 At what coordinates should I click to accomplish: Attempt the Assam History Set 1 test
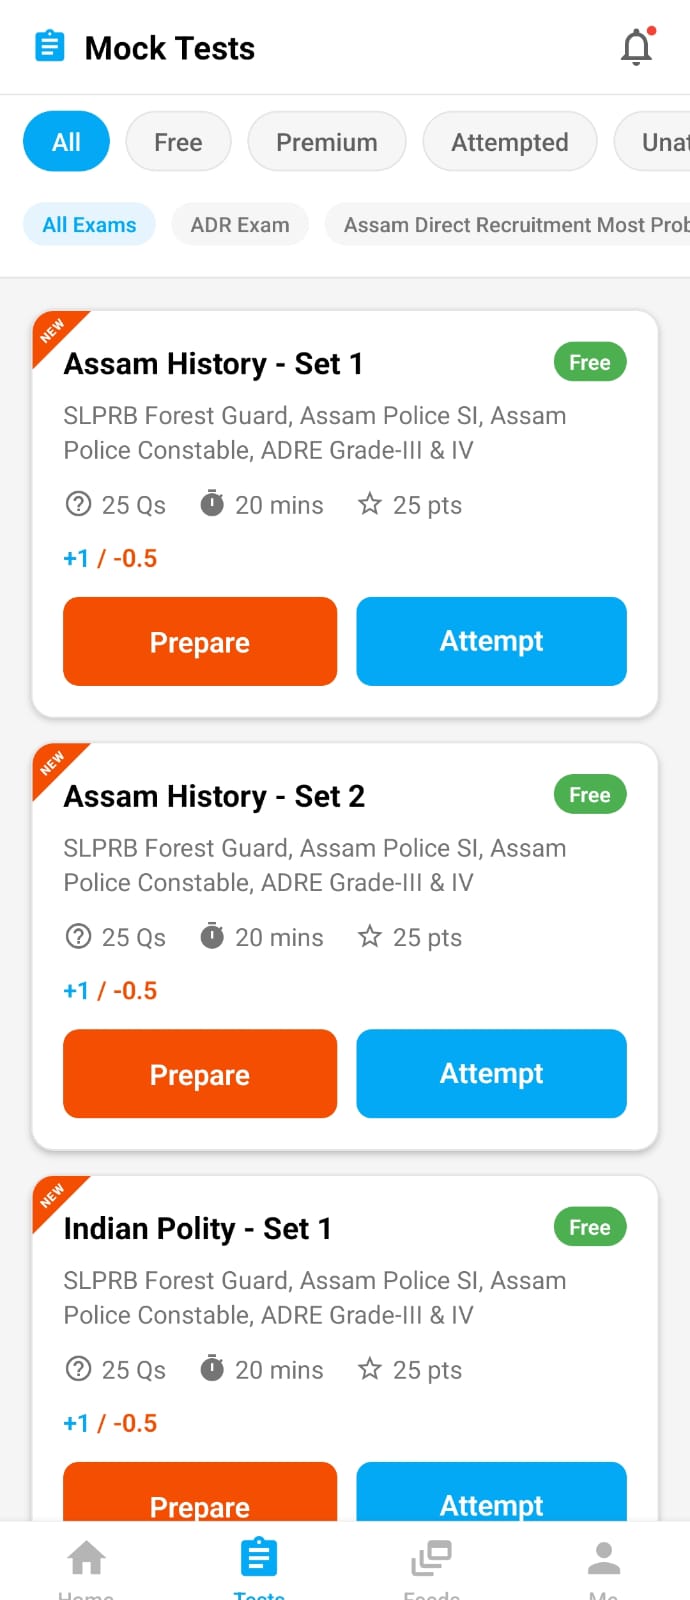click(491, 641)
